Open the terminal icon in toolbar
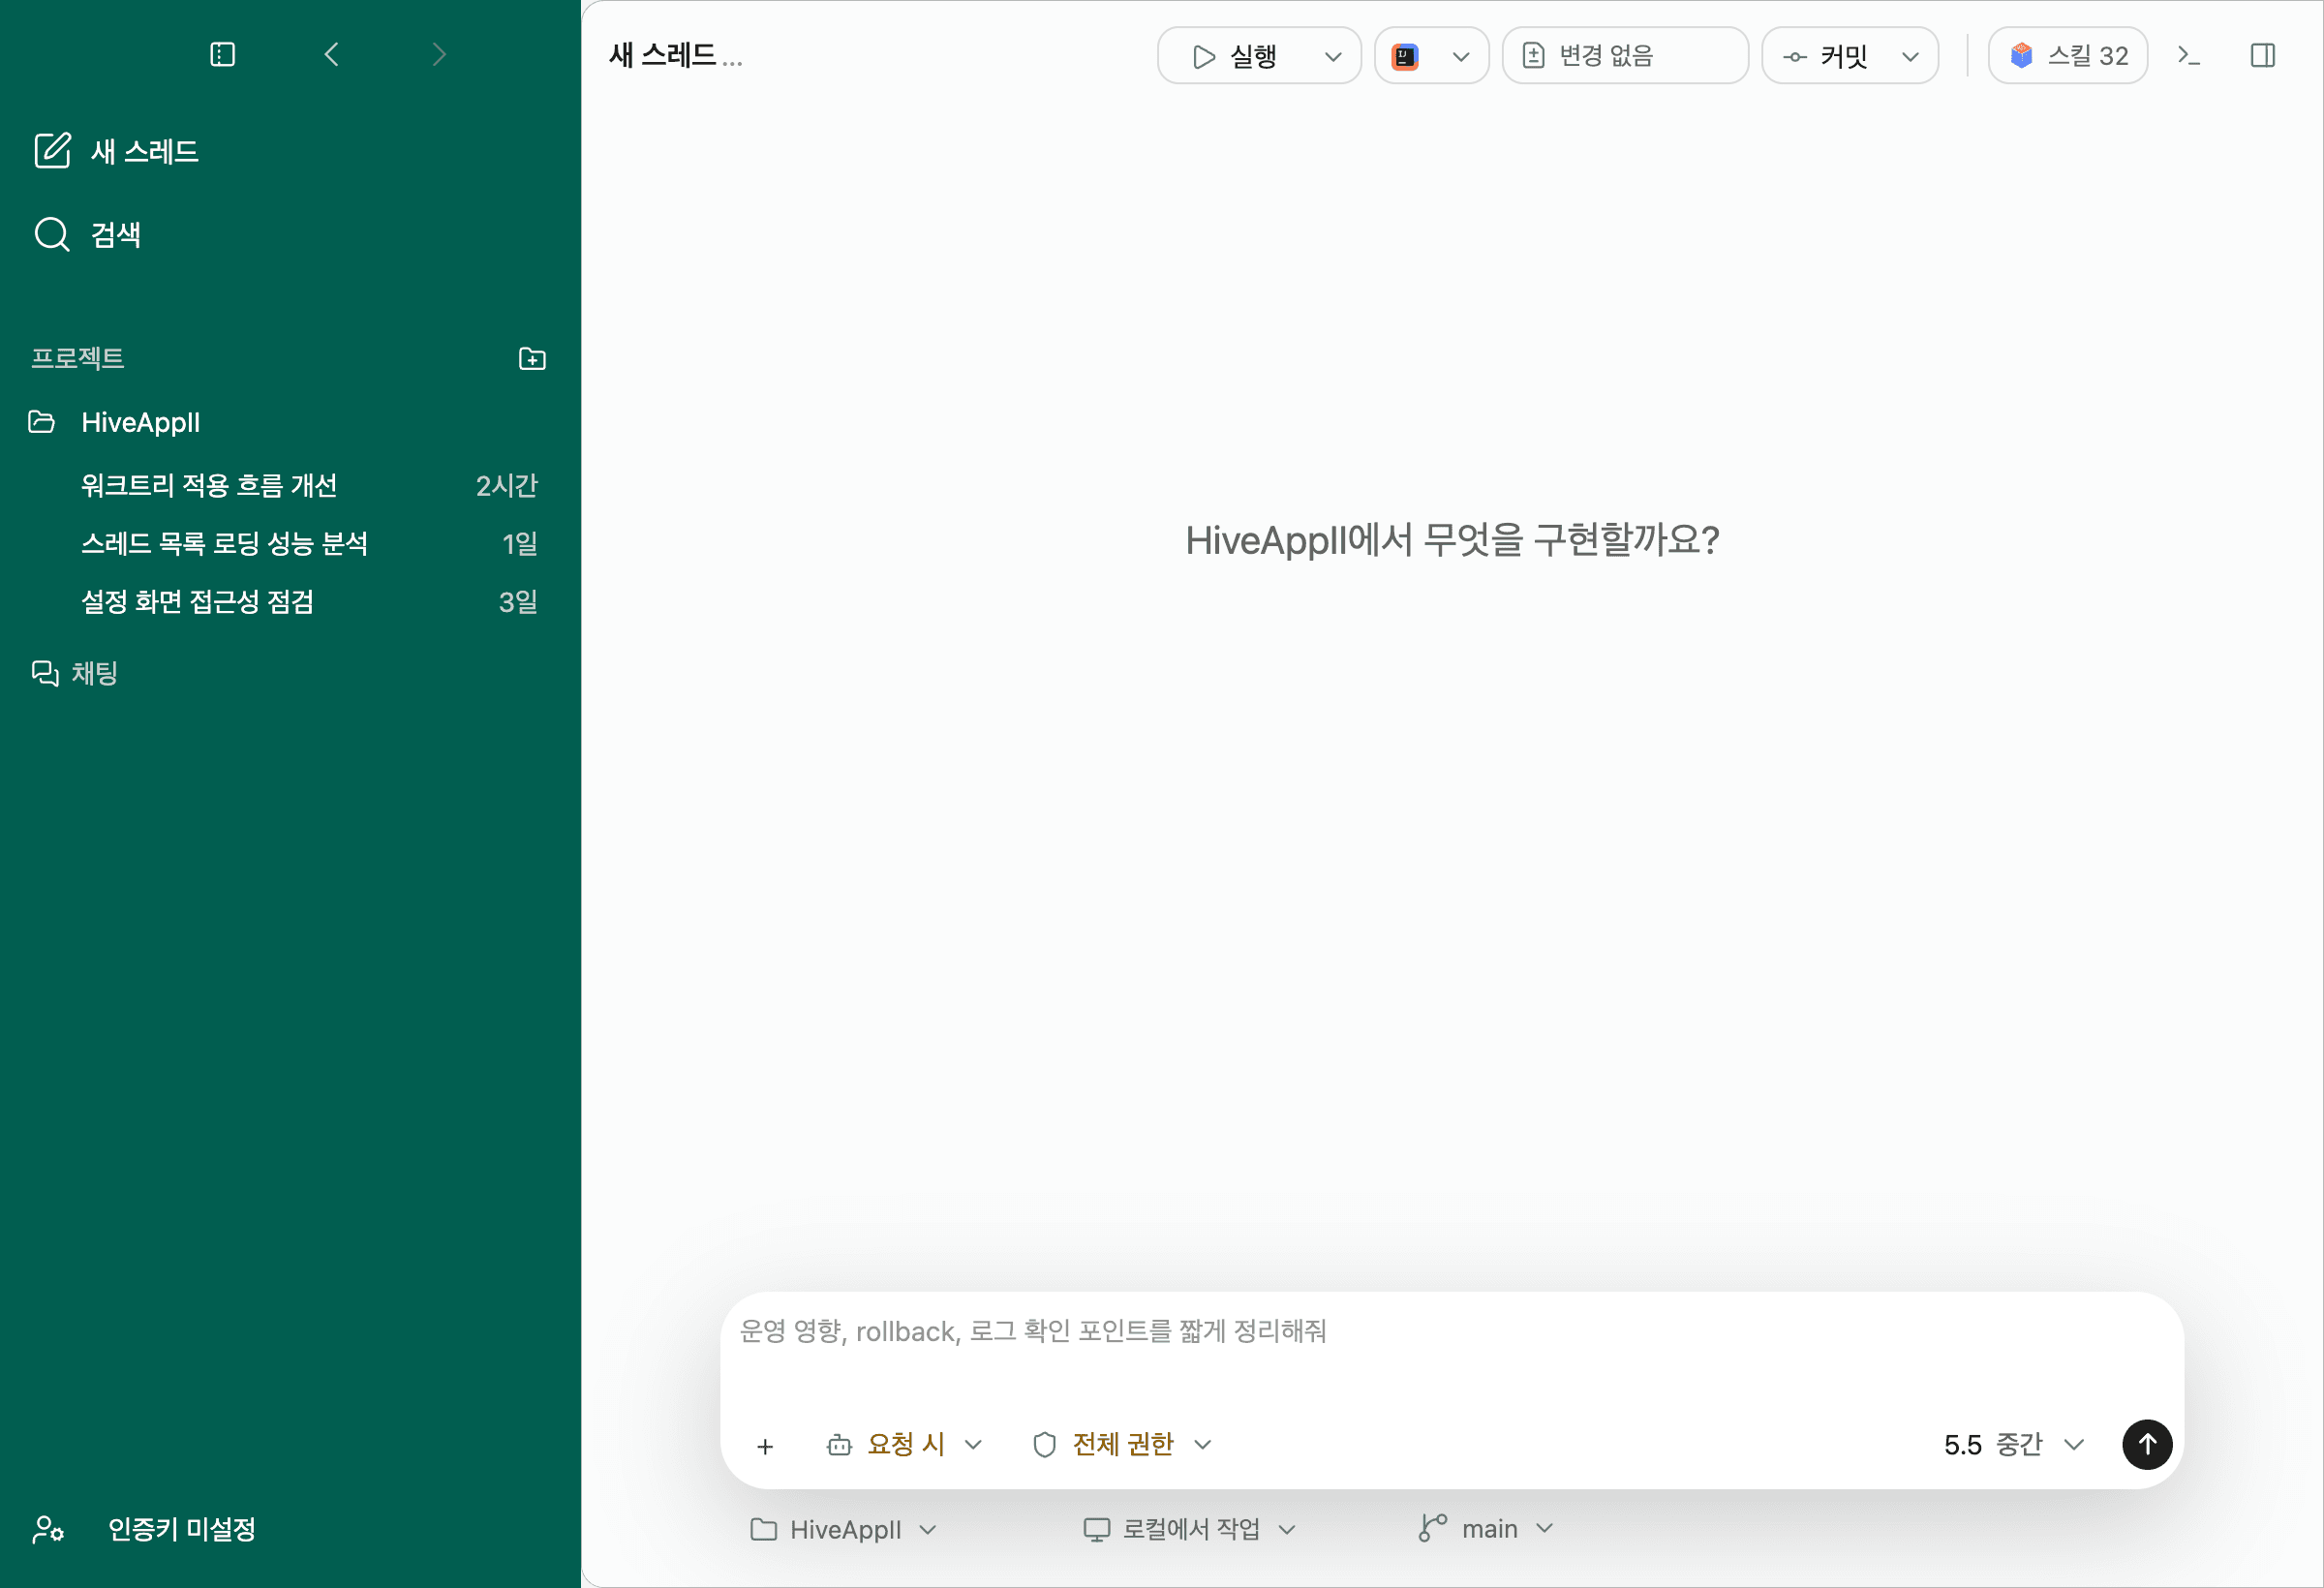 (x=2189, y=55)
